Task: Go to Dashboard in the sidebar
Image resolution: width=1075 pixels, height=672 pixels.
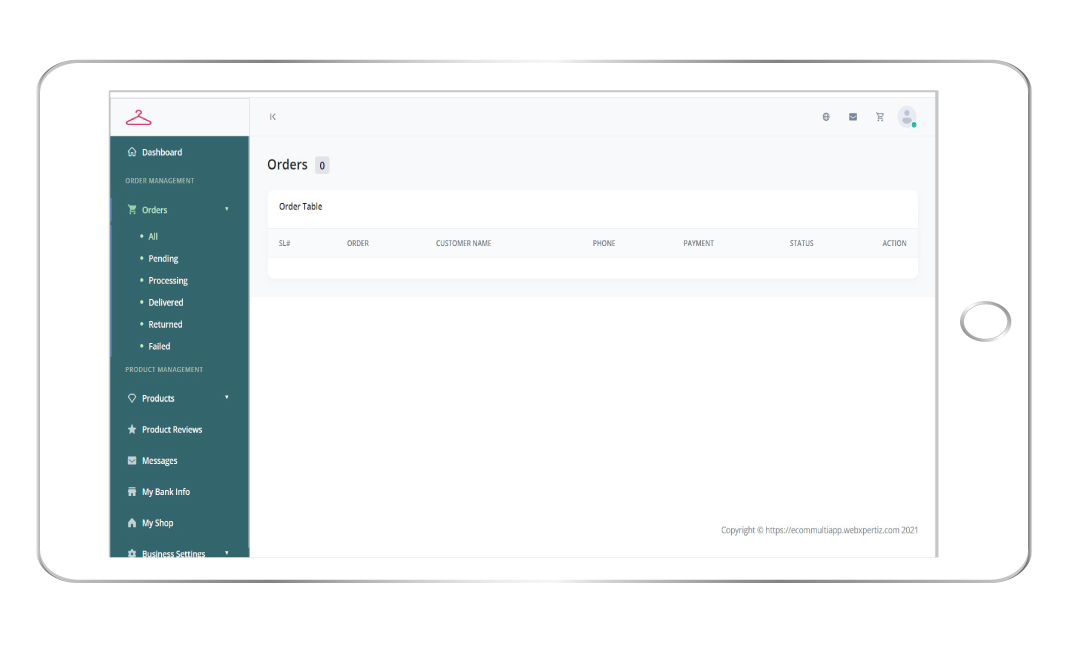Action: click(161, 153)
